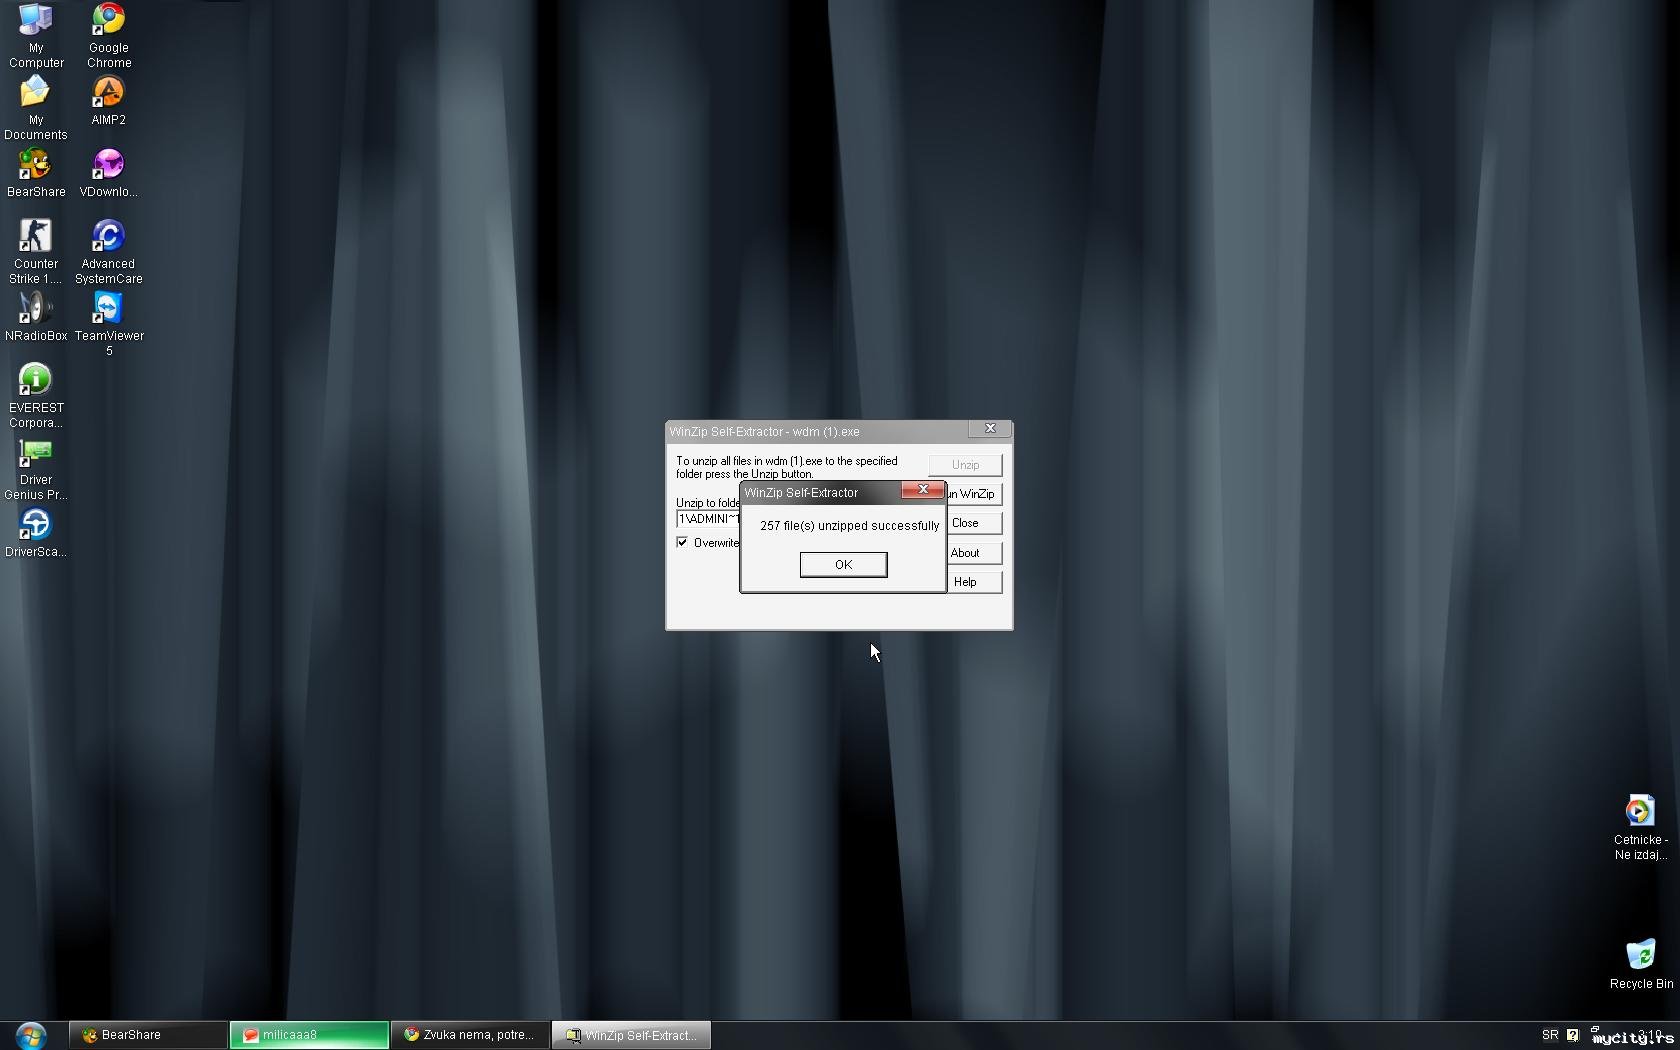Screen dimensions: 1680x1050
Task: Select the Recycle Bin icon
Action: 1641,964
